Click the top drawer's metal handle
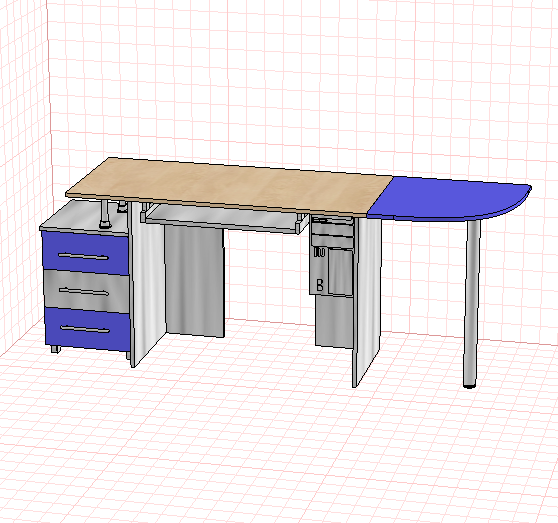This screenshot has height=523, width=558. pos(84,256)
